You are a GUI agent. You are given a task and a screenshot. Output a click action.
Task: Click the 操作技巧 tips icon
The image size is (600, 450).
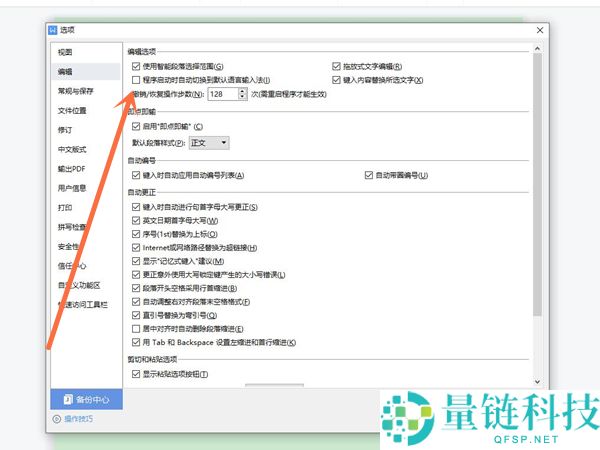point(56,419)
